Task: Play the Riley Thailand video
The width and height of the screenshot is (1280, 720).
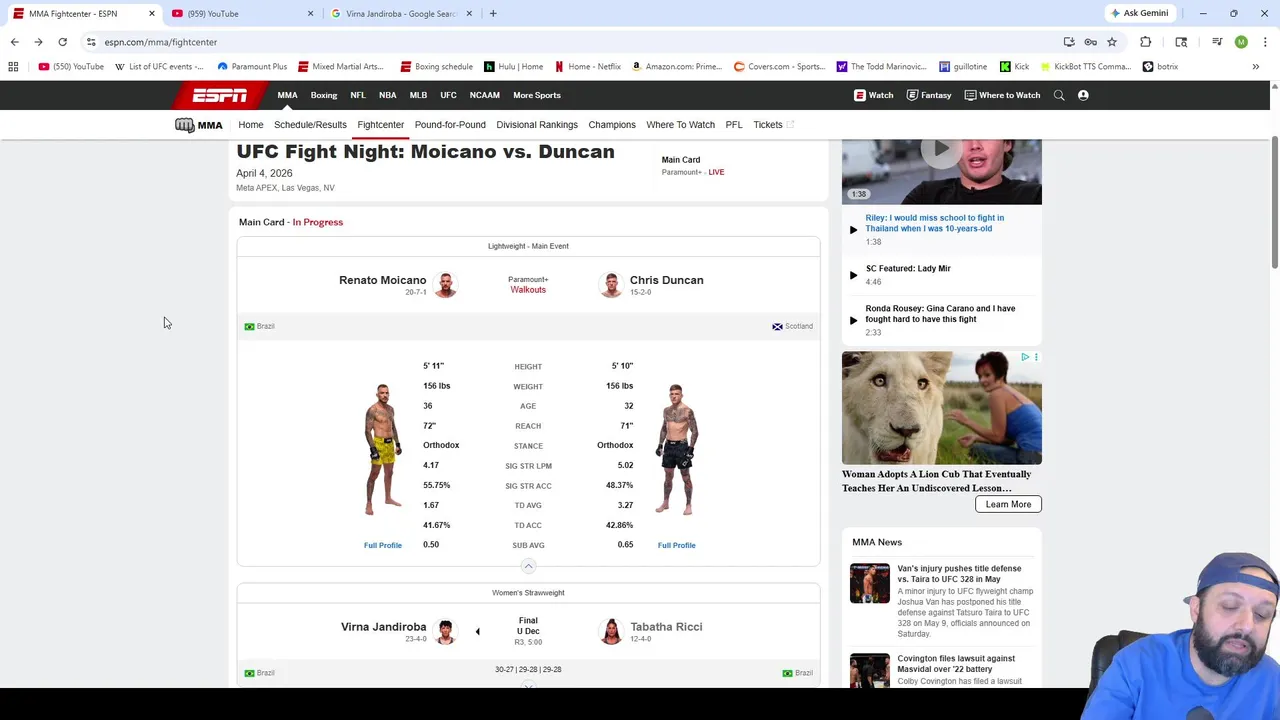Action: [853, 229]
